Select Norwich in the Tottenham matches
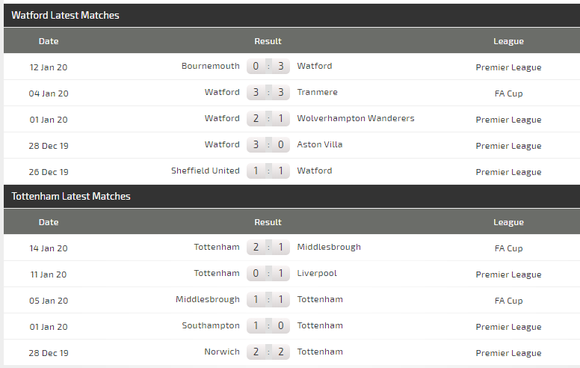The image size is (580, 368). [222, 352]
